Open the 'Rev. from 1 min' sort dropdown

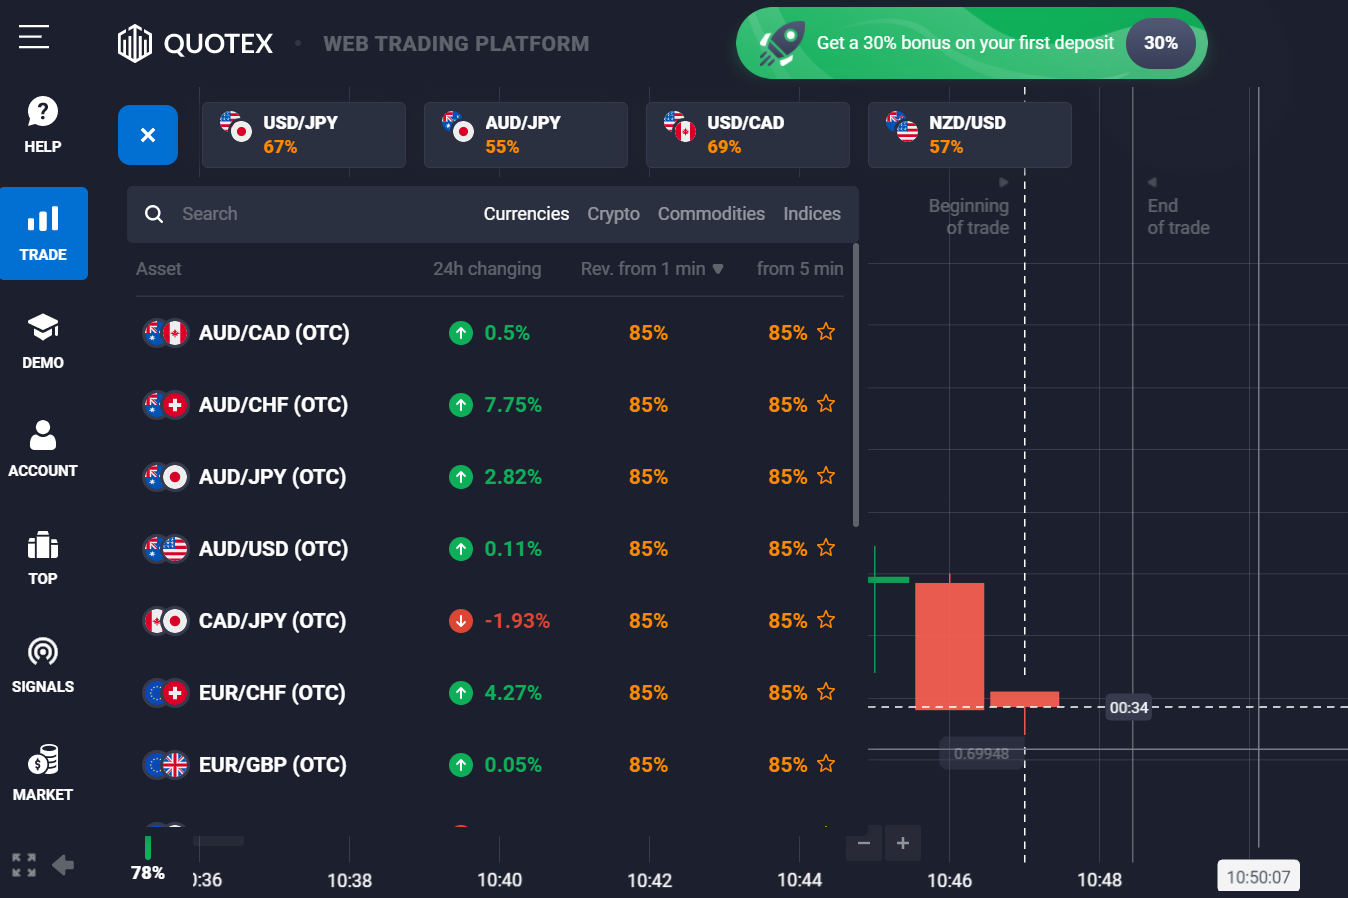click(652, 268)
